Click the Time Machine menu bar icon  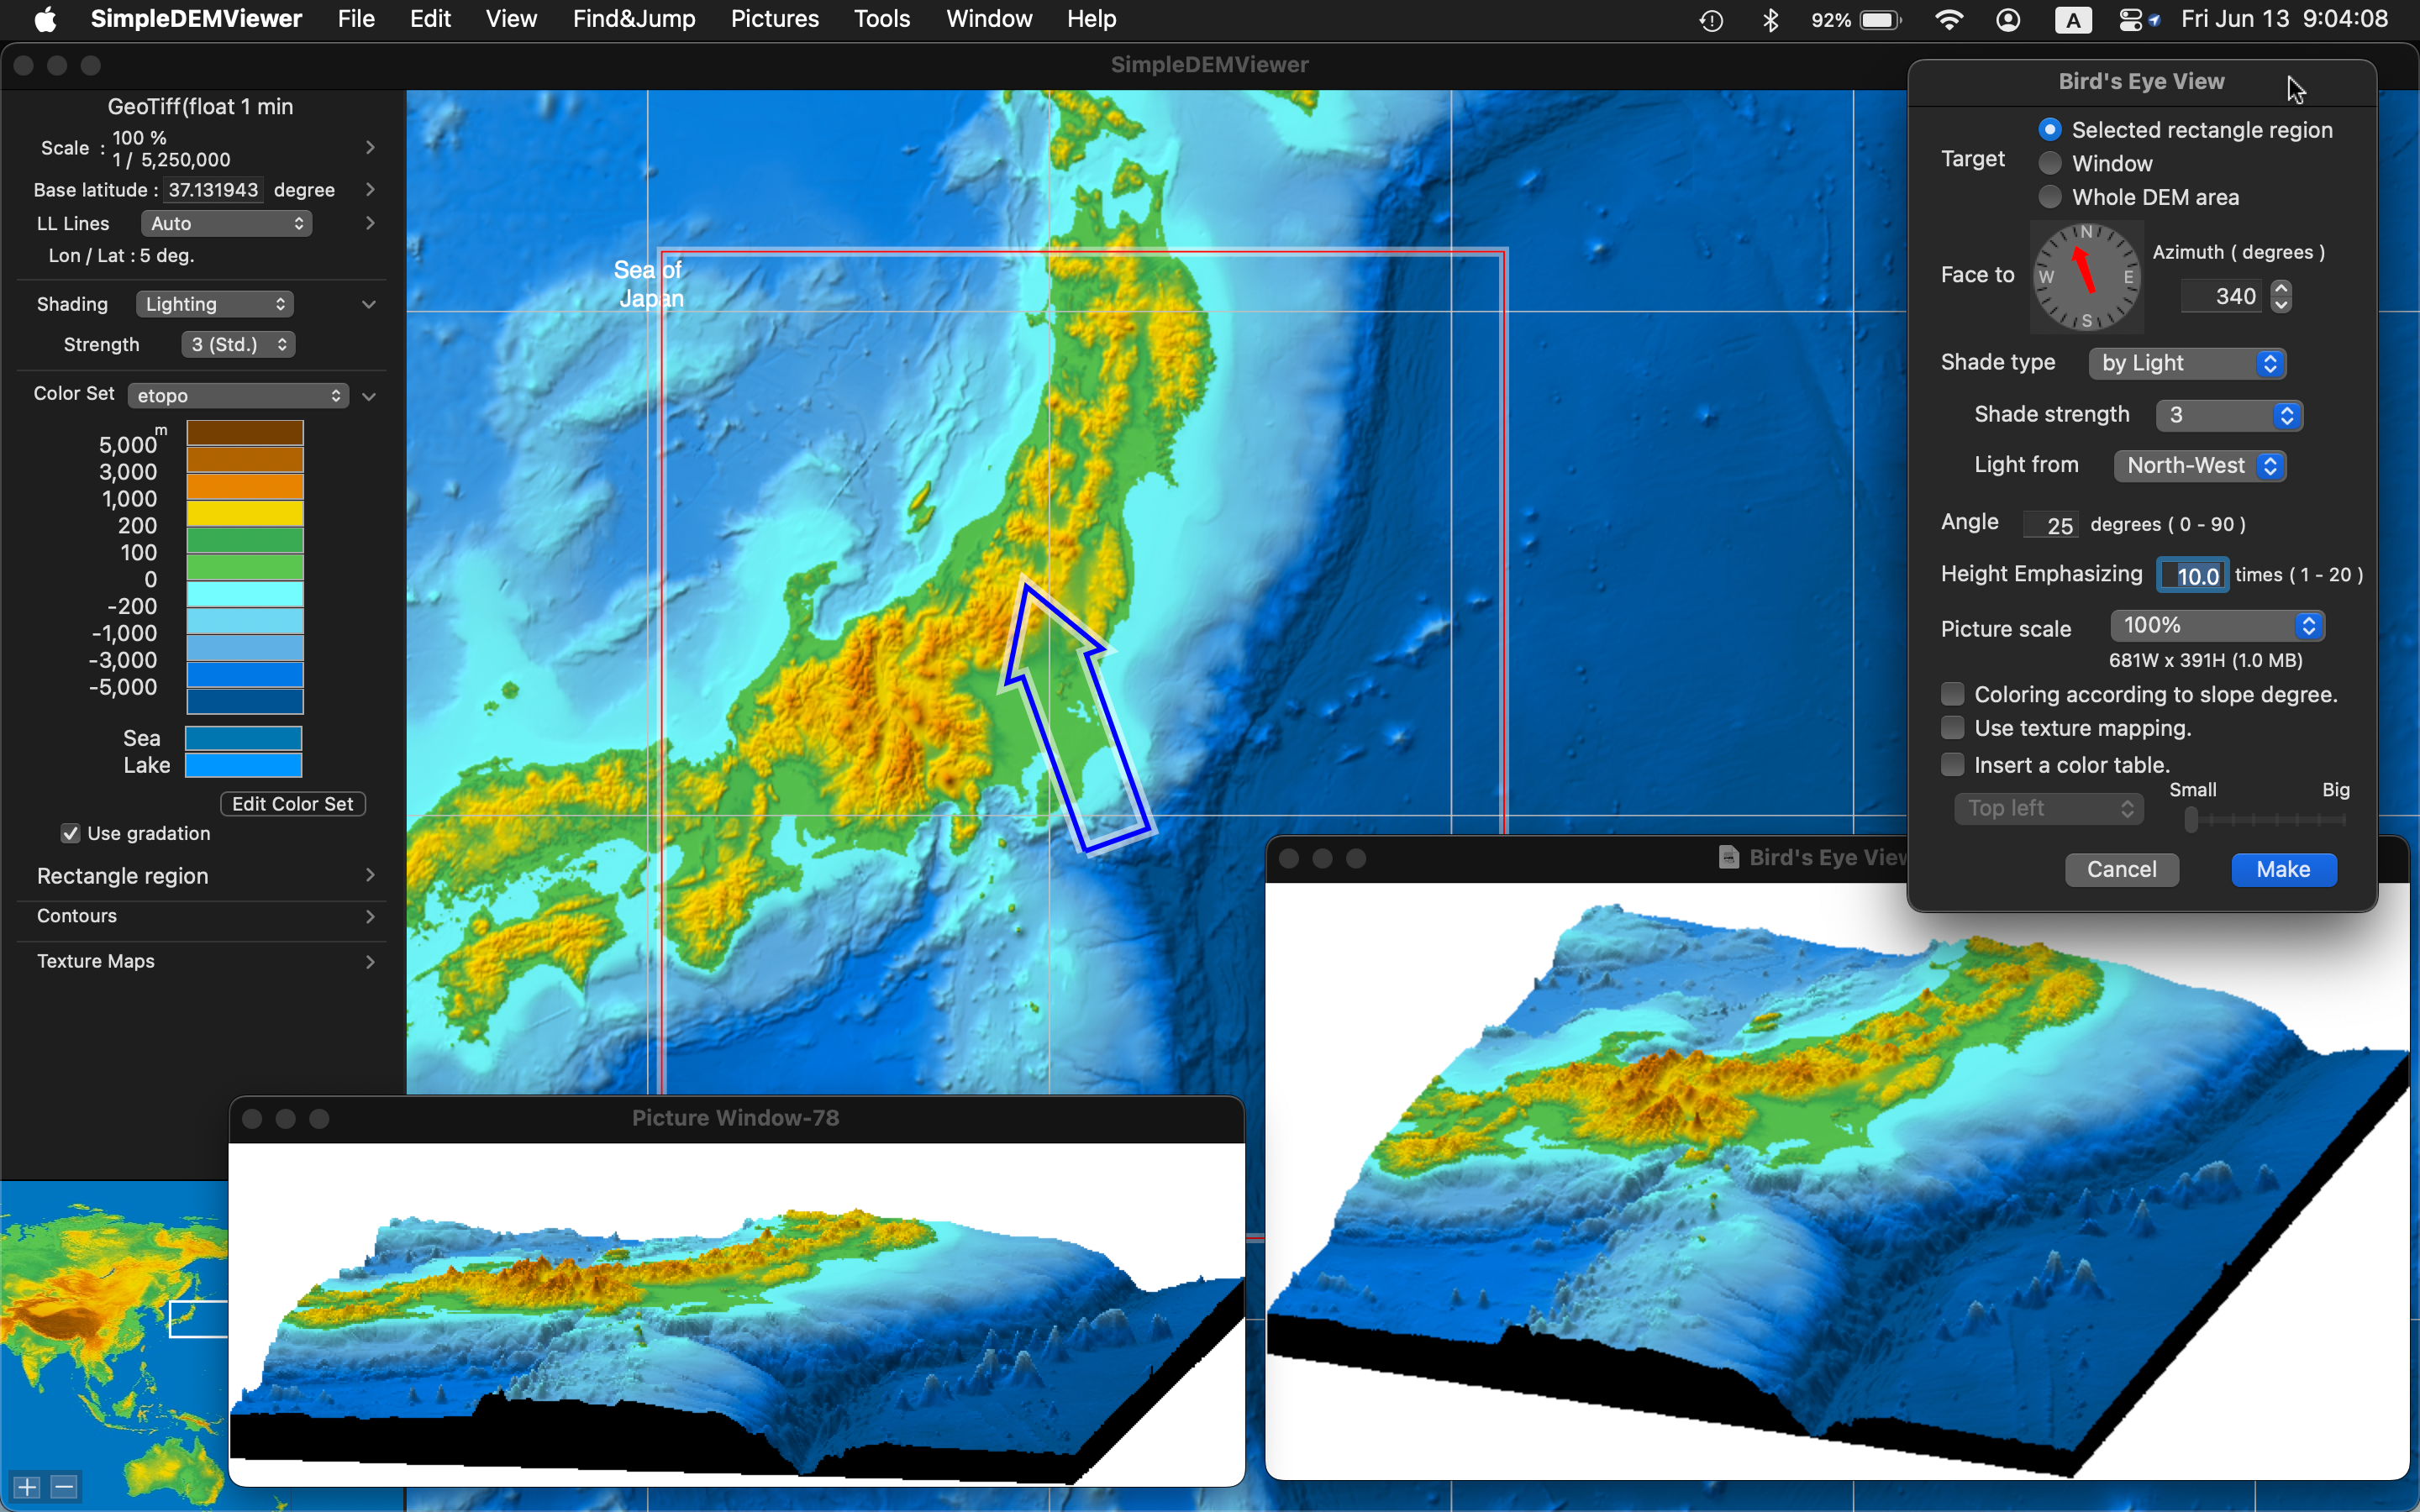[x=1711, y=20]
